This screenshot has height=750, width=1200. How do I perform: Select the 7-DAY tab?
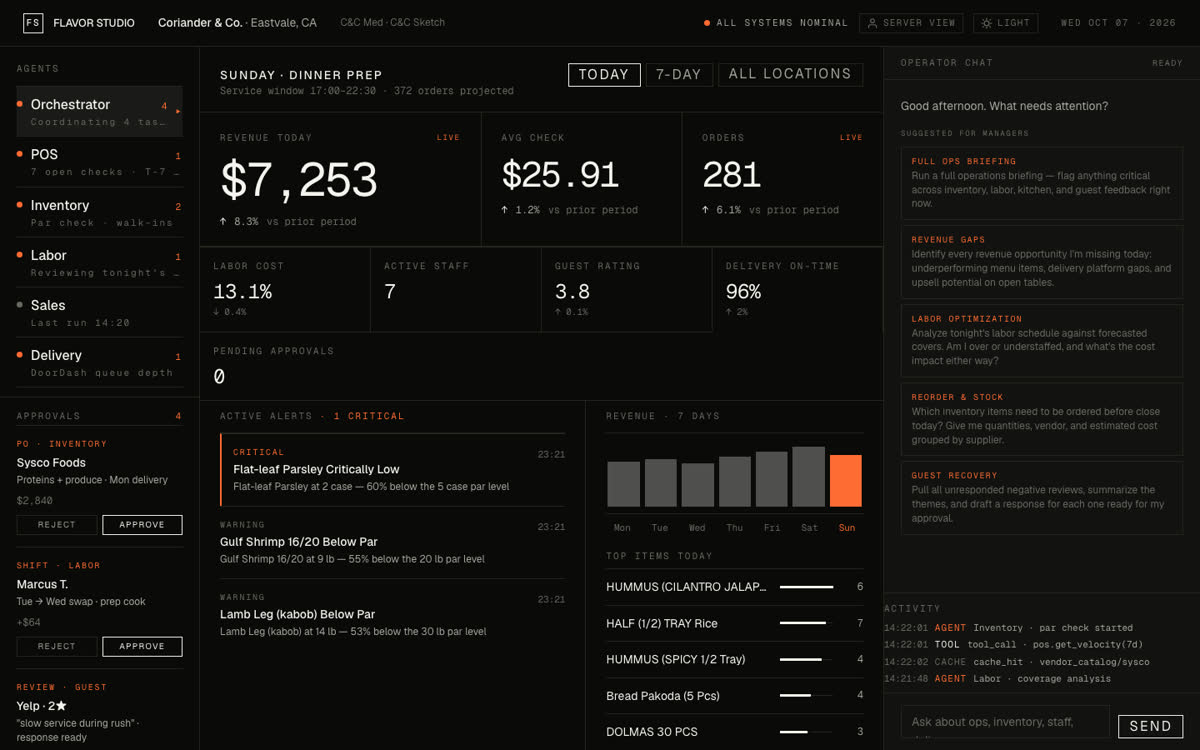[679, 75]
